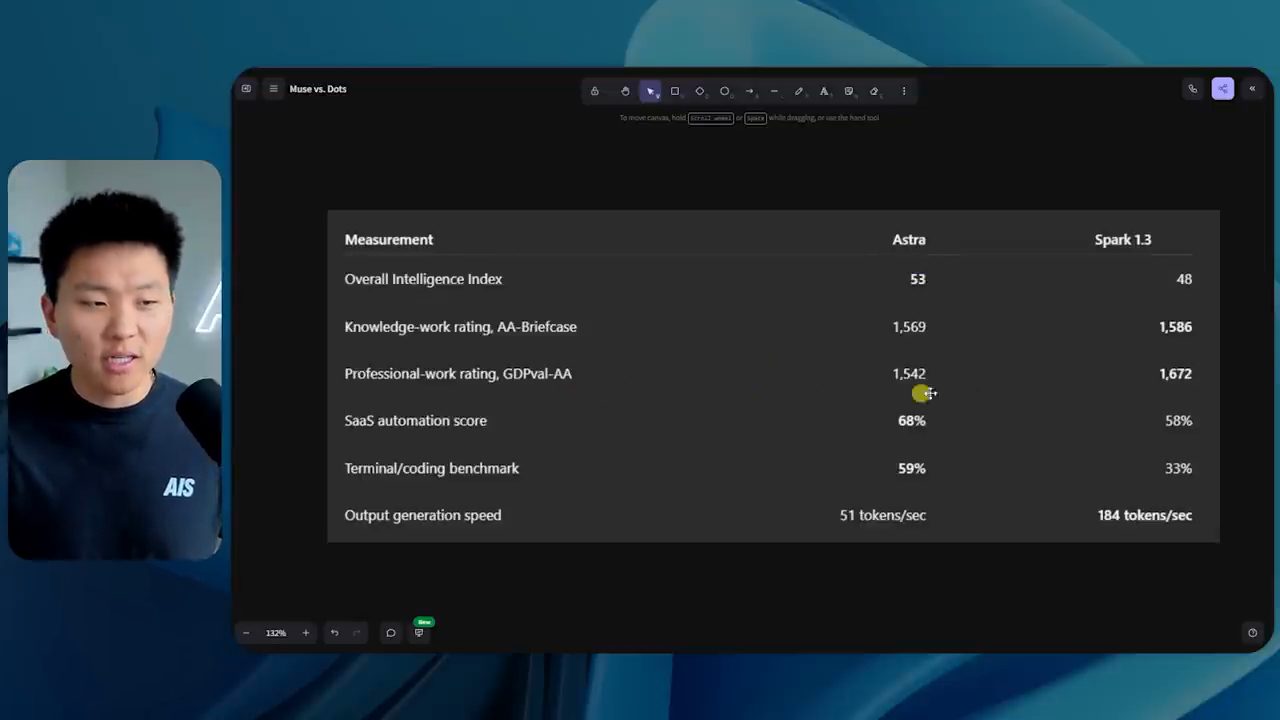Click the 1,672 Spark rating value
This screenshot has width=1280, height=720.
coord(1176,374)
